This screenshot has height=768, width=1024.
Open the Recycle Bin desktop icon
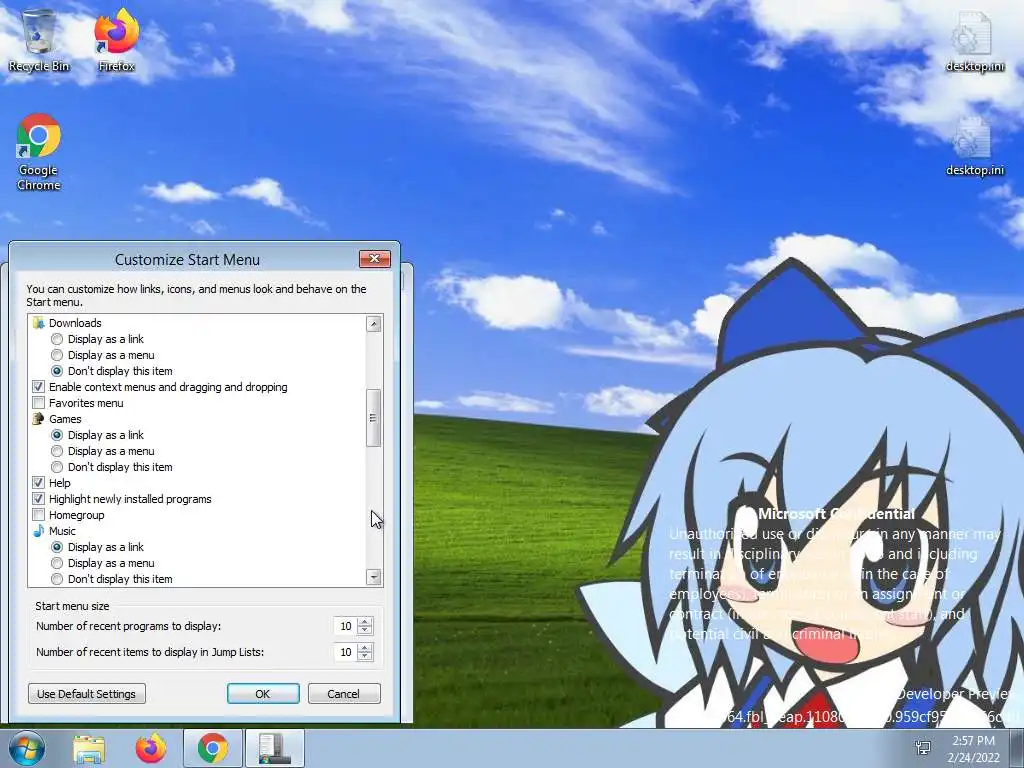[39, 40]
